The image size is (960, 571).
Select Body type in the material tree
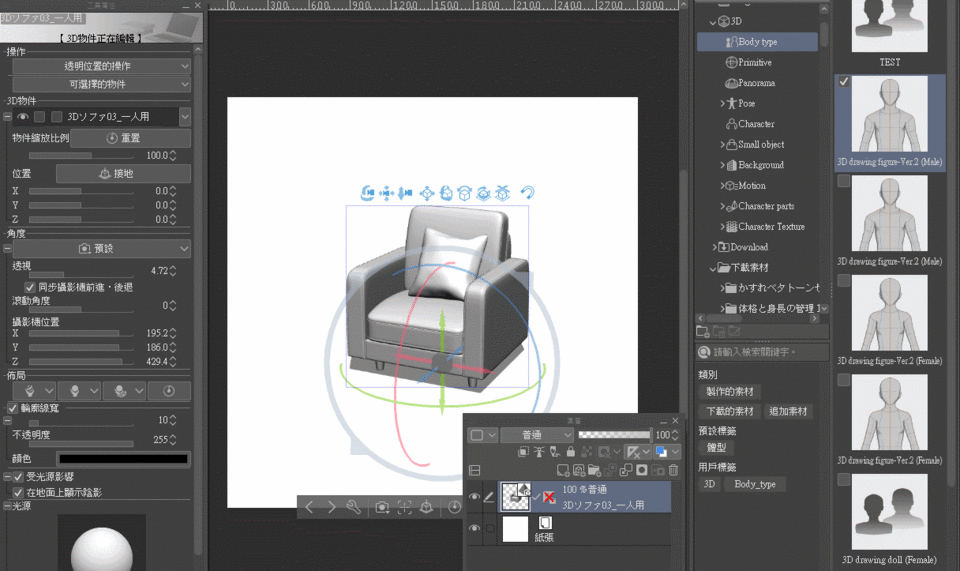coord(757,42)
